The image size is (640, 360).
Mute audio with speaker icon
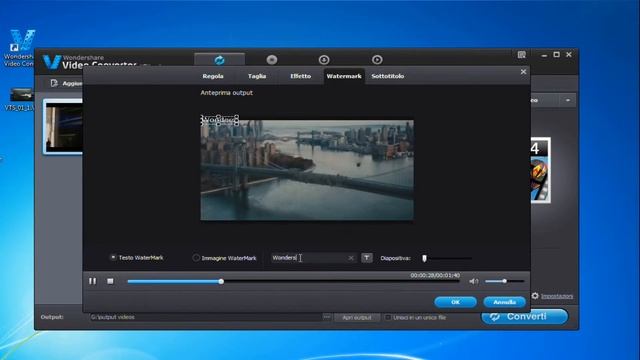click(x=473, y=281)
